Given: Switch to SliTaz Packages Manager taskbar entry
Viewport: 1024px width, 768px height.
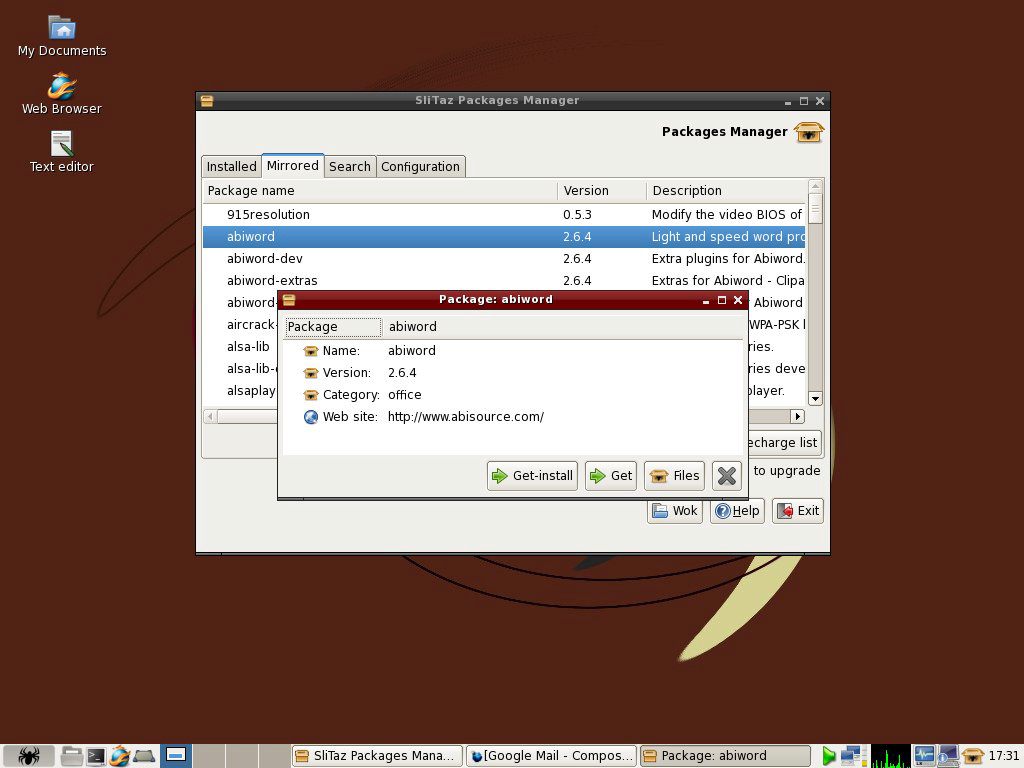Looking at the screenshot, I should coord(377,756).
